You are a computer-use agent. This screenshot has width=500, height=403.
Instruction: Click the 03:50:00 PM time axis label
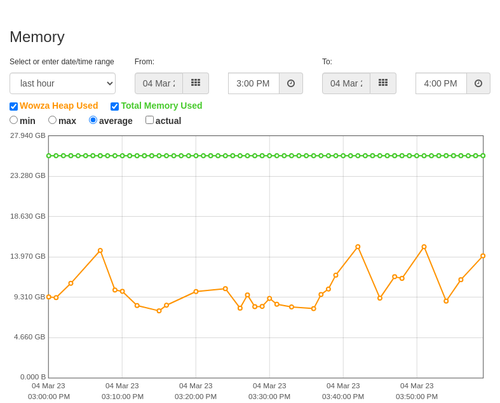point(417,397)
